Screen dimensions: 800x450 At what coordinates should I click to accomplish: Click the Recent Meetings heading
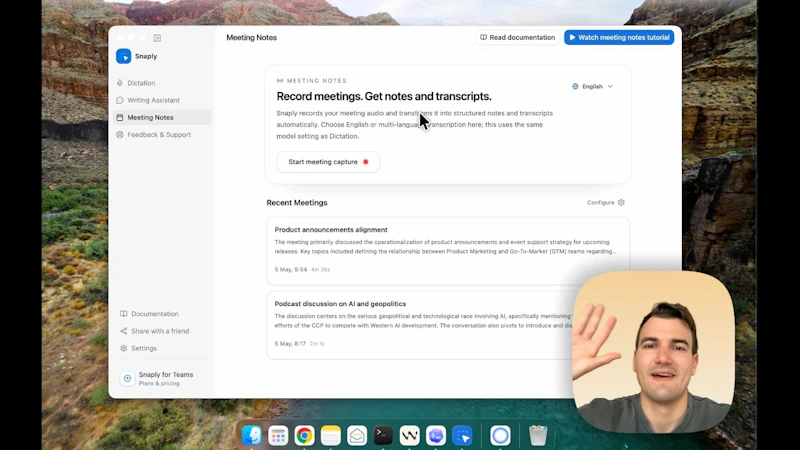coord(297,203)
